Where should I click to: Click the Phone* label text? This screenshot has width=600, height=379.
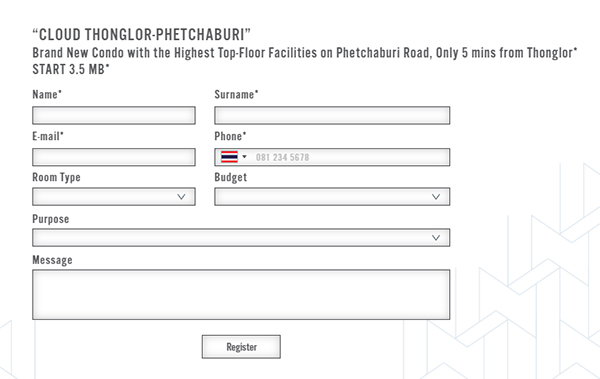pos(230,136)
